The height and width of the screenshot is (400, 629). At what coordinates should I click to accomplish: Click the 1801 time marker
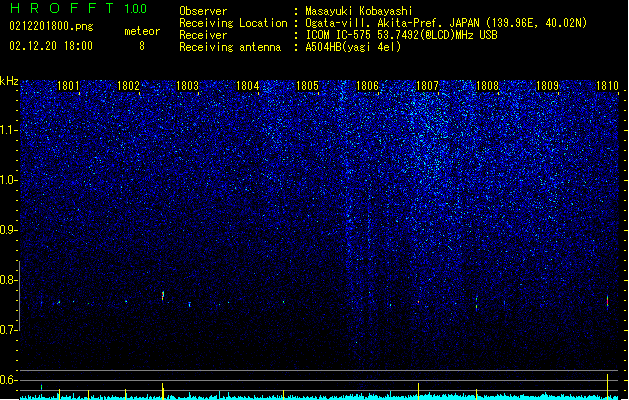point(68,86)
